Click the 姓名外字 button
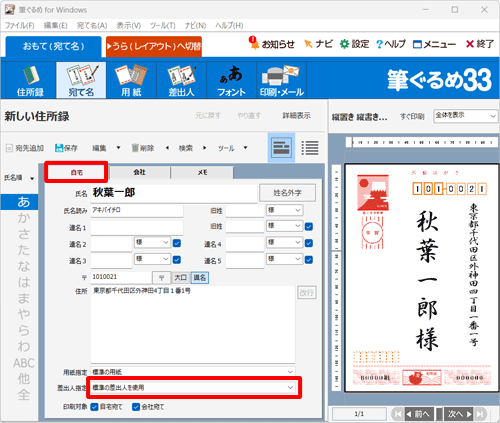500x423 pixels. [287, 193]
